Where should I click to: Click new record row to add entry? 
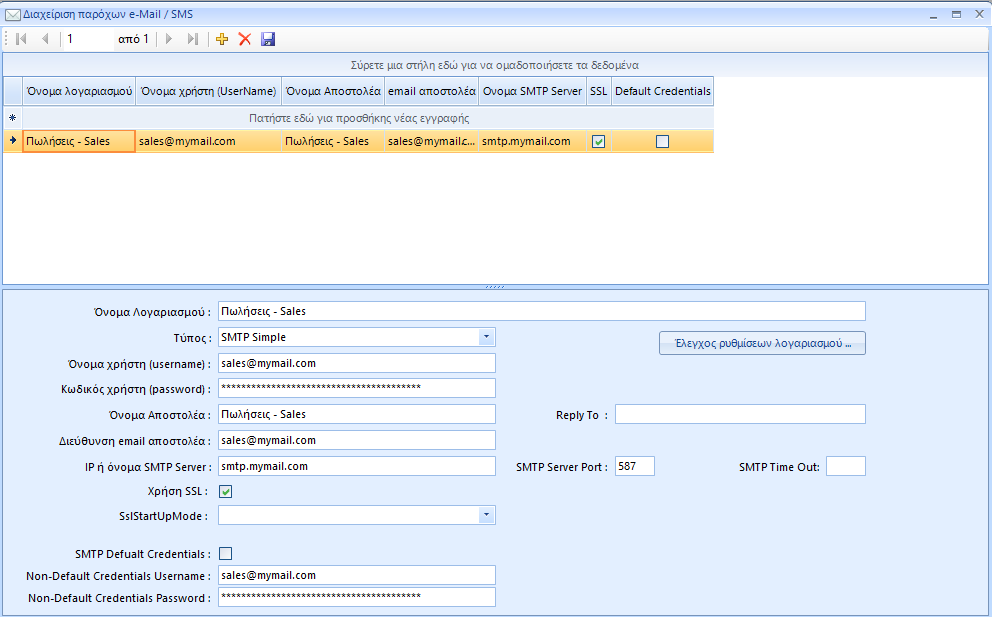(358, 118)
